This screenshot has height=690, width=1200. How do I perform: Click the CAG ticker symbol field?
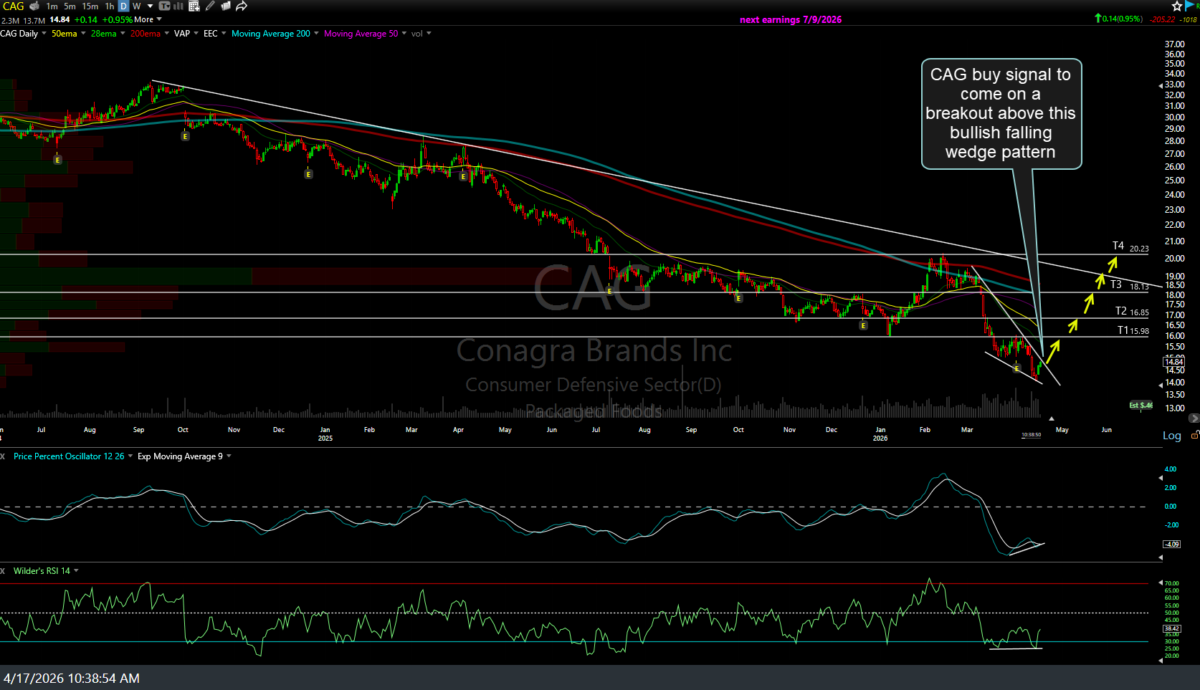pos(12,6)
